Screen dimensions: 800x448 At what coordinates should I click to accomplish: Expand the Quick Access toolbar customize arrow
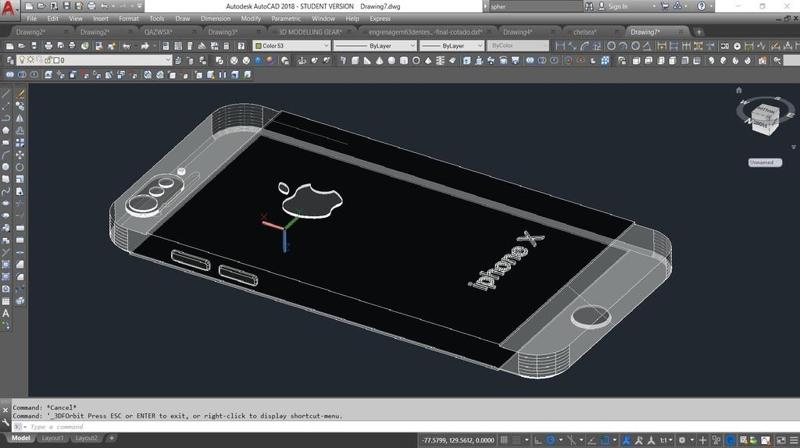pyautogui.click(x=139, y=6)
